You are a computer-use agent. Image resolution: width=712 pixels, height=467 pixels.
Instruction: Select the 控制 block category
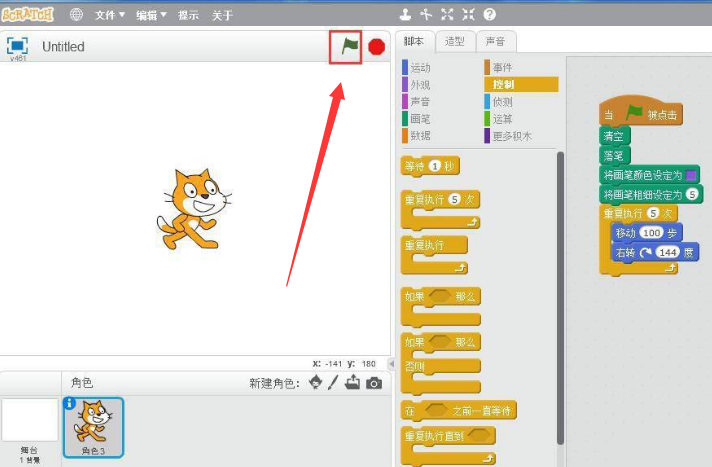521,84
